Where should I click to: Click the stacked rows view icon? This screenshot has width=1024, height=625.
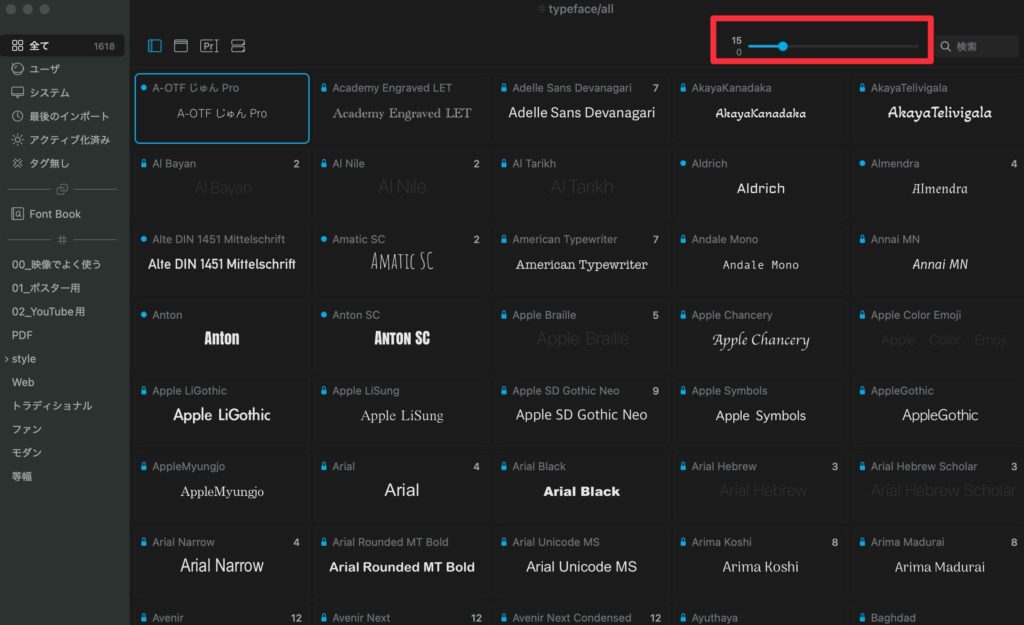point(238,46)
